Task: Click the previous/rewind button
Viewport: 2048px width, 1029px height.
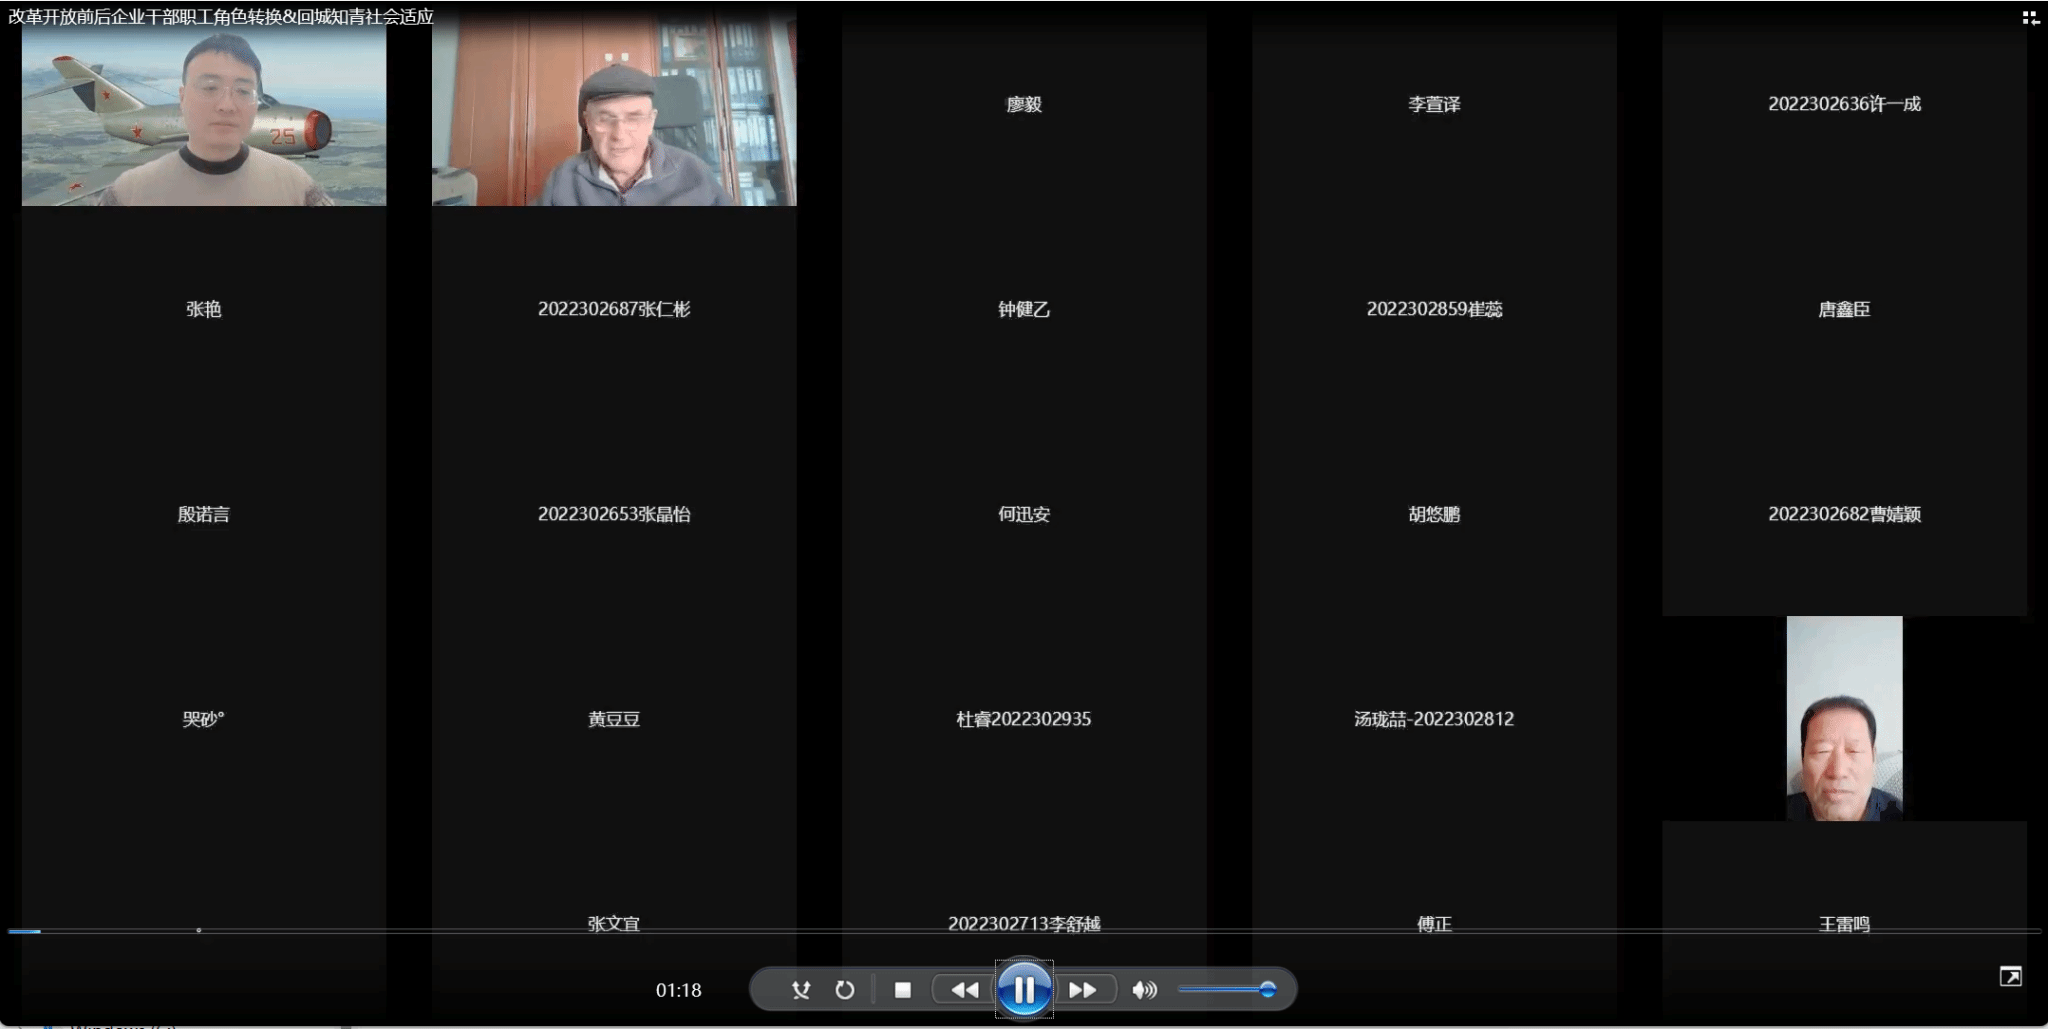Action: (965, 990)
